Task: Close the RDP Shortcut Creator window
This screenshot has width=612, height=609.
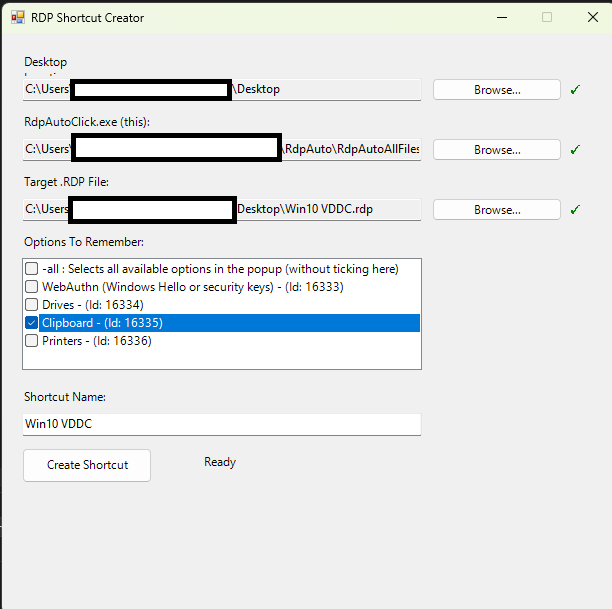Action: click(593, 18)
